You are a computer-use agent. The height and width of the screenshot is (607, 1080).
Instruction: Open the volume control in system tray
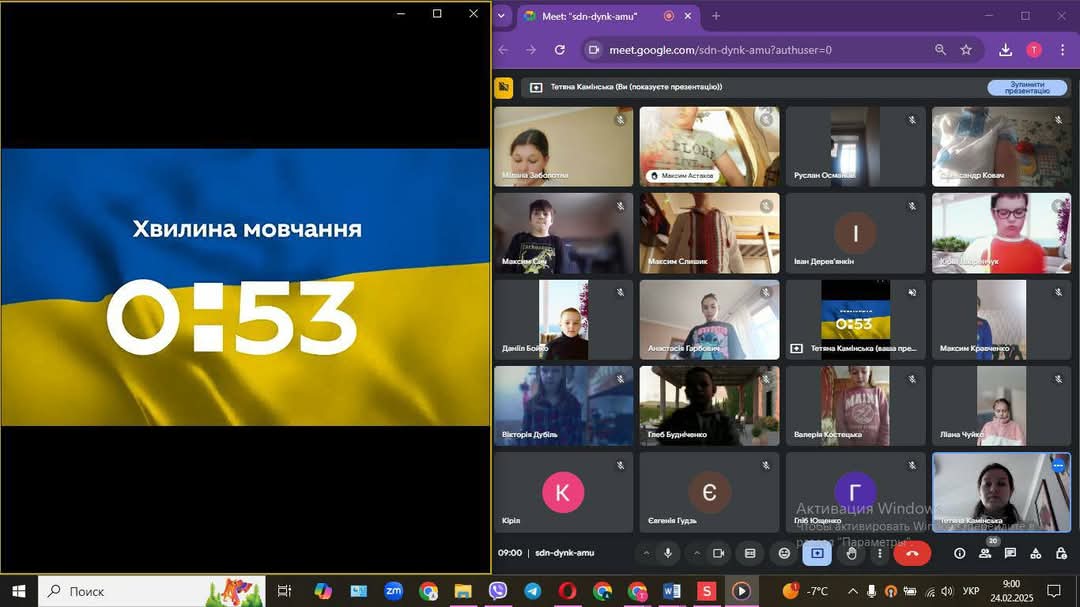click(947, 591)
